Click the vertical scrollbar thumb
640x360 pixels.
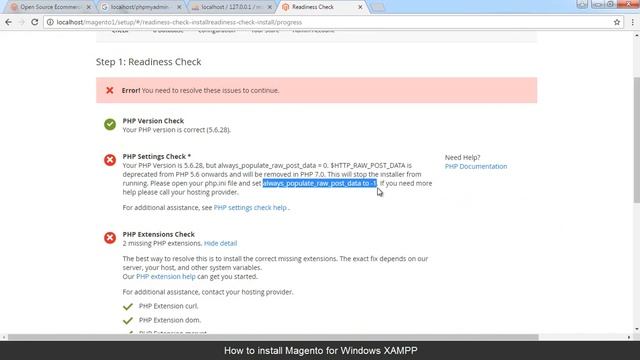pyautogui.click(x=636, y=139)
